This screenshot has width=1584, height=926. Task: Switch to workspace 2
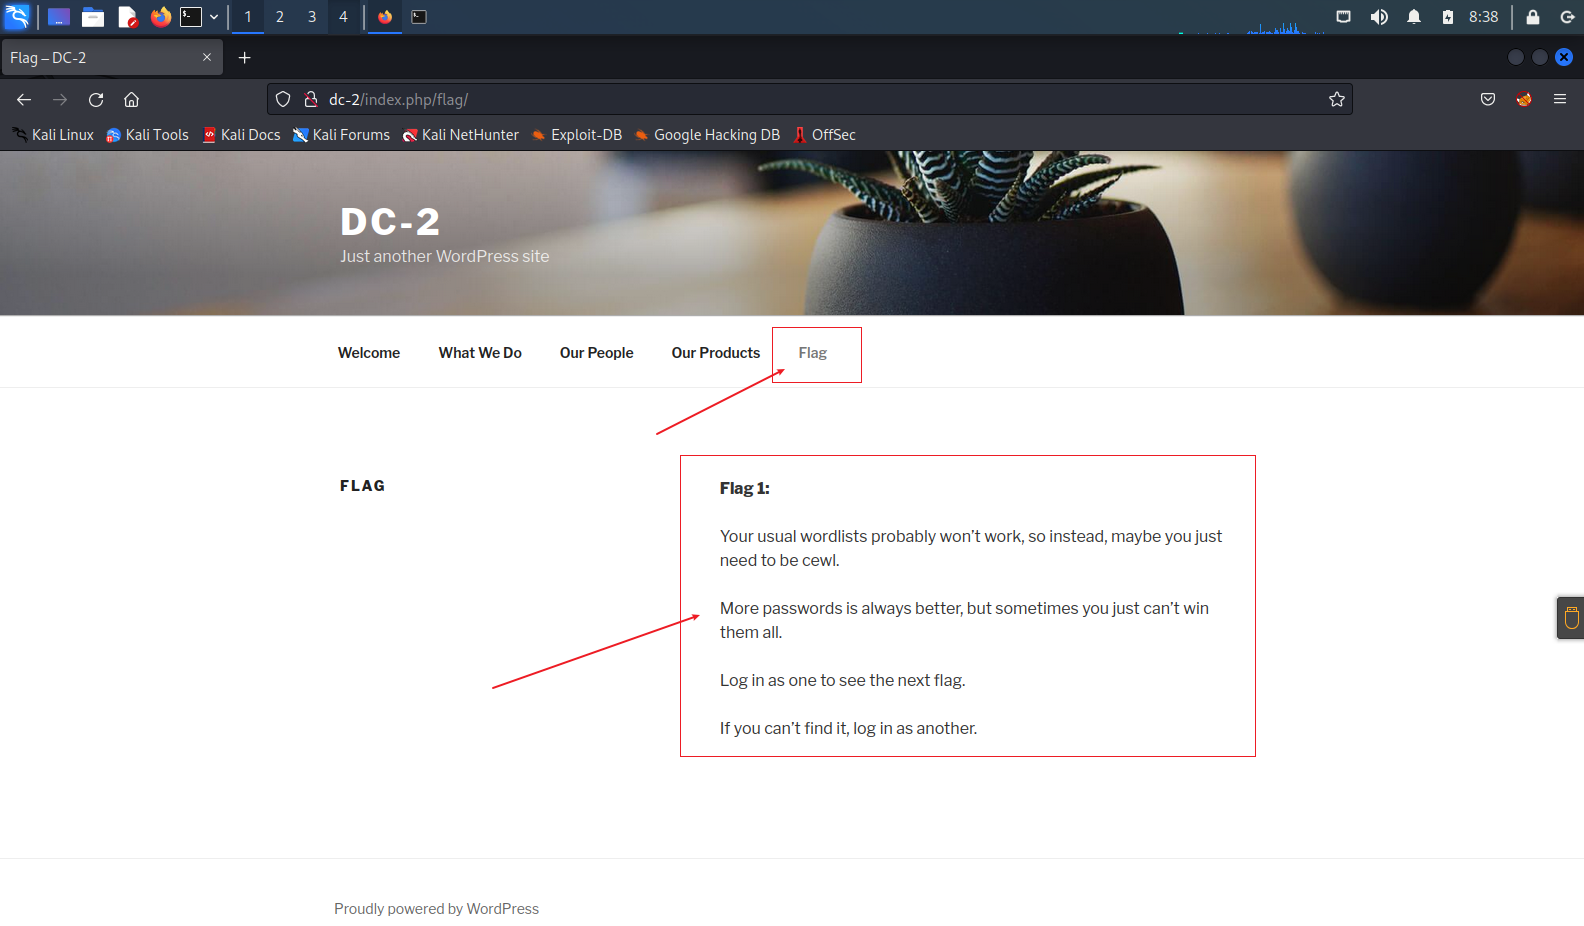[x=280, y=16]
